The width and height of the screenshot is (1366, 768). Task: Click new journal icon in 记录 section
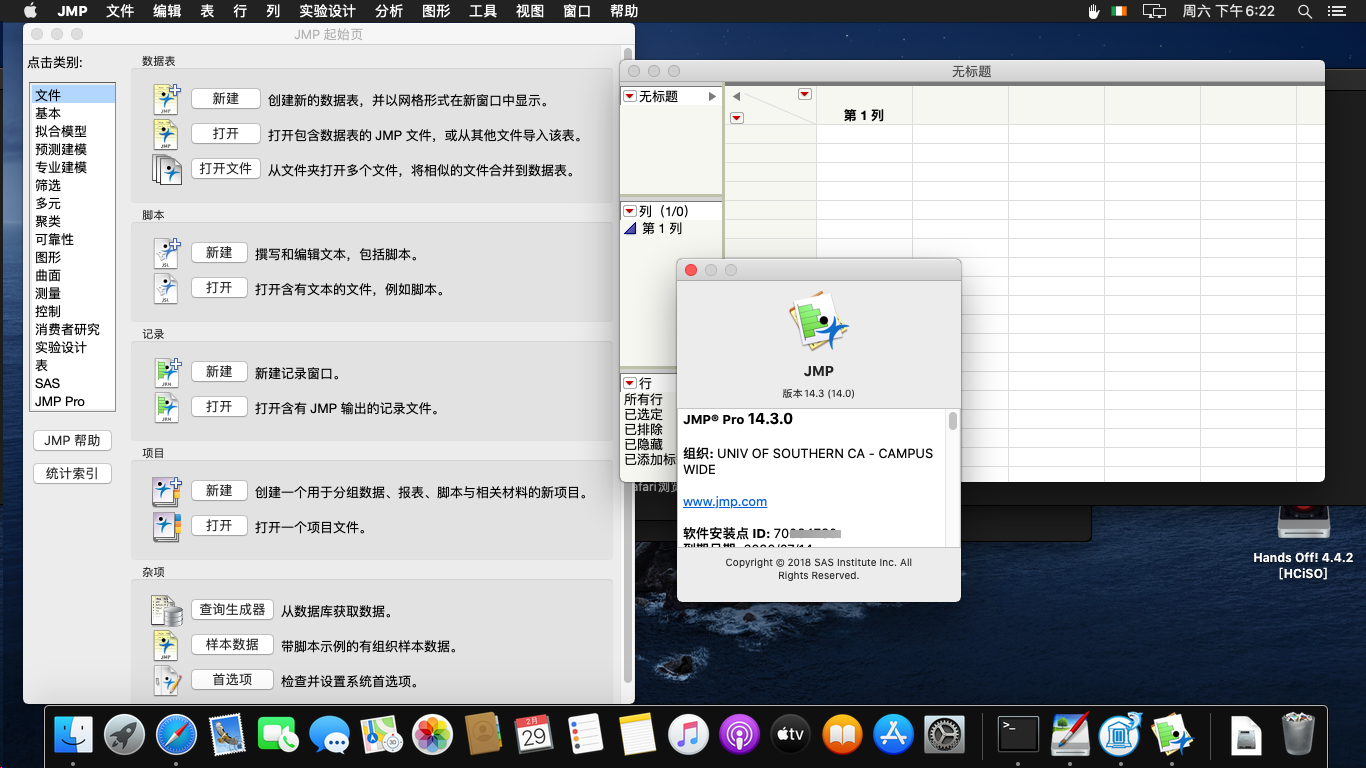(x=166, y=372)
